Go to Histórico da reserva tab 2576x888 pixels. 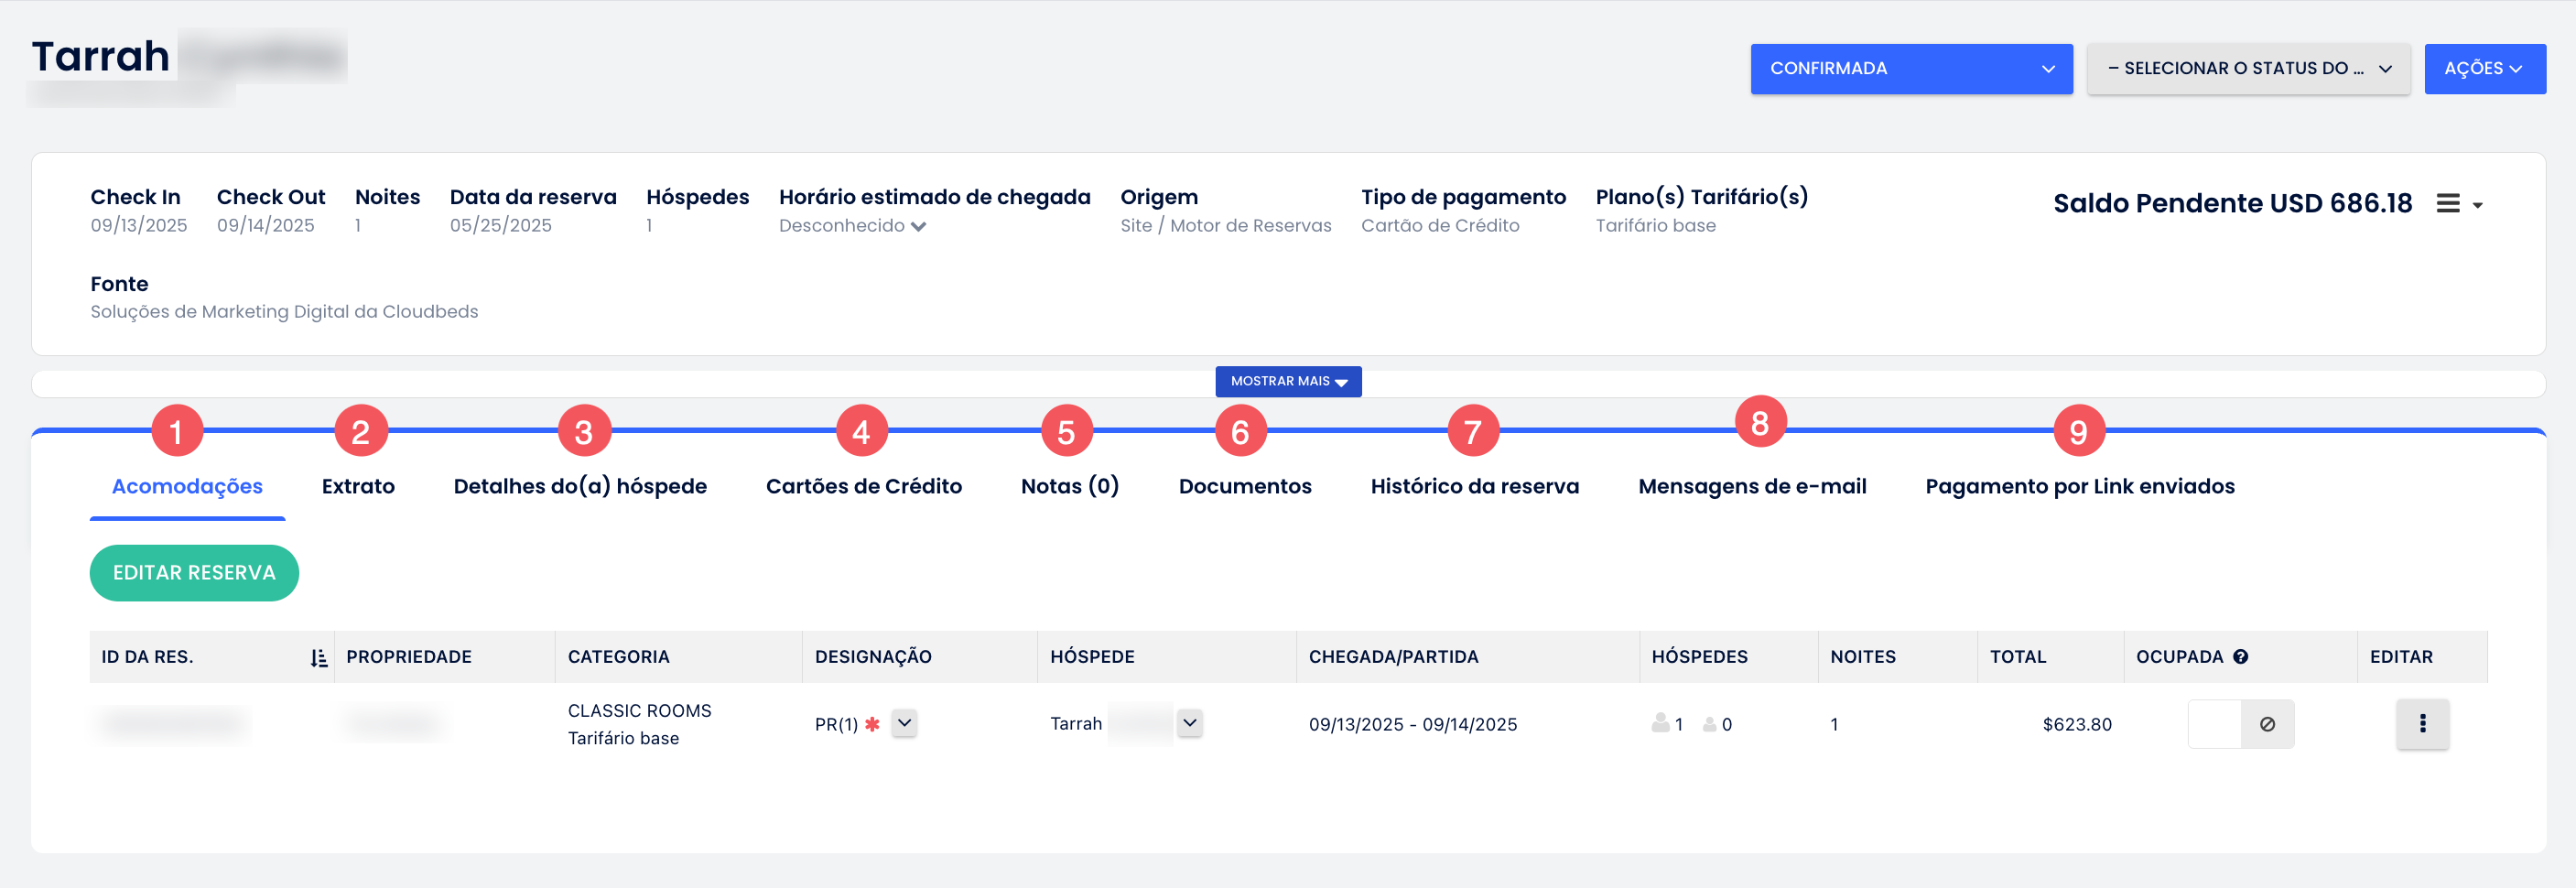point(1474,486)
